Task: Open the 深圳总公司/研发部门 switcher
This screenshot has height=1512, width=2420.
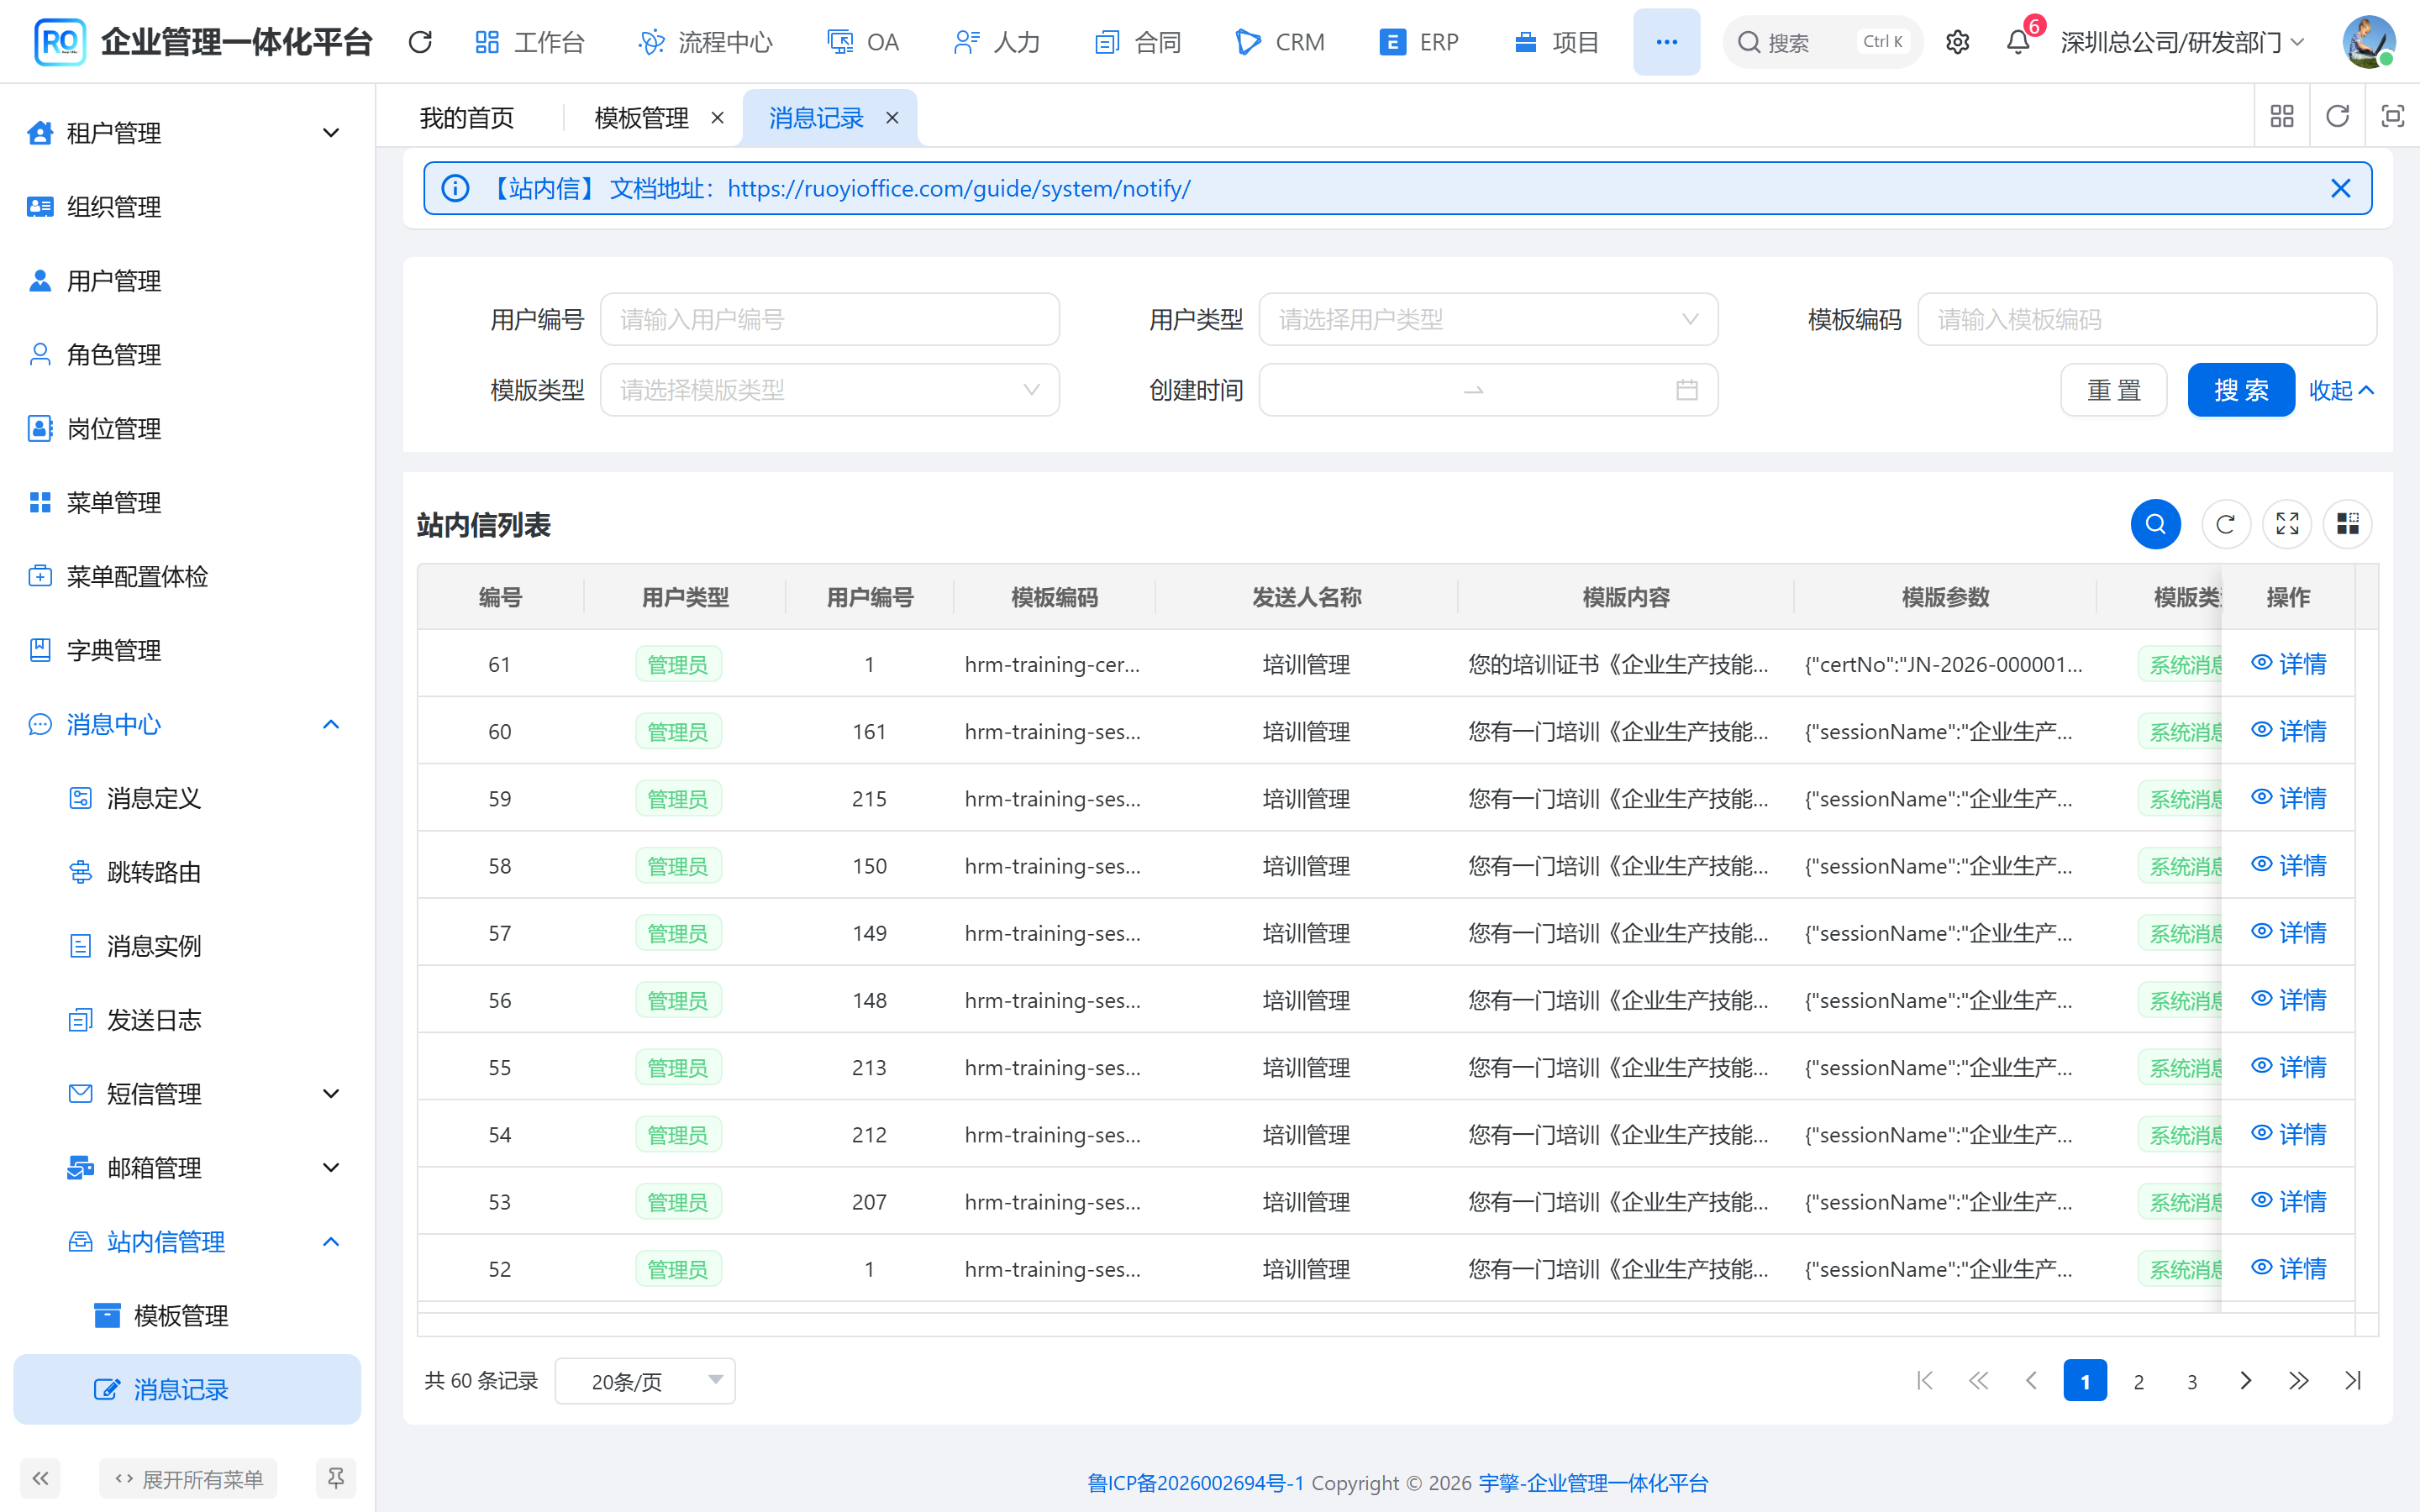Action: tap(2182, 42)
